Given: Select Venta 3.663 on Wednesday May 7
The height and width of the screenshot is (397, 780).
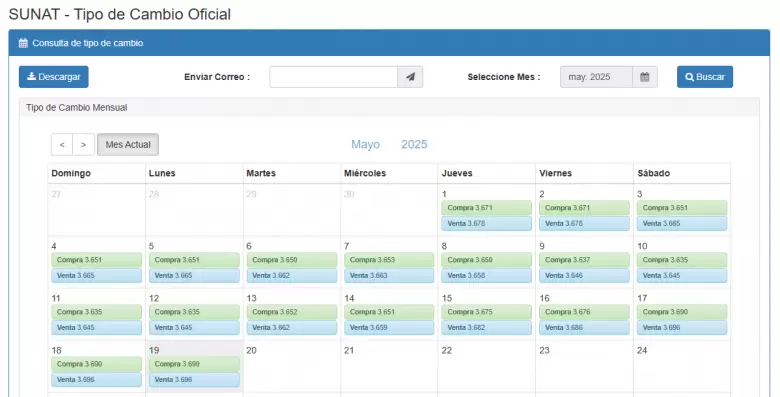Looking at the screenshot, I should click(x=389, y=276).
